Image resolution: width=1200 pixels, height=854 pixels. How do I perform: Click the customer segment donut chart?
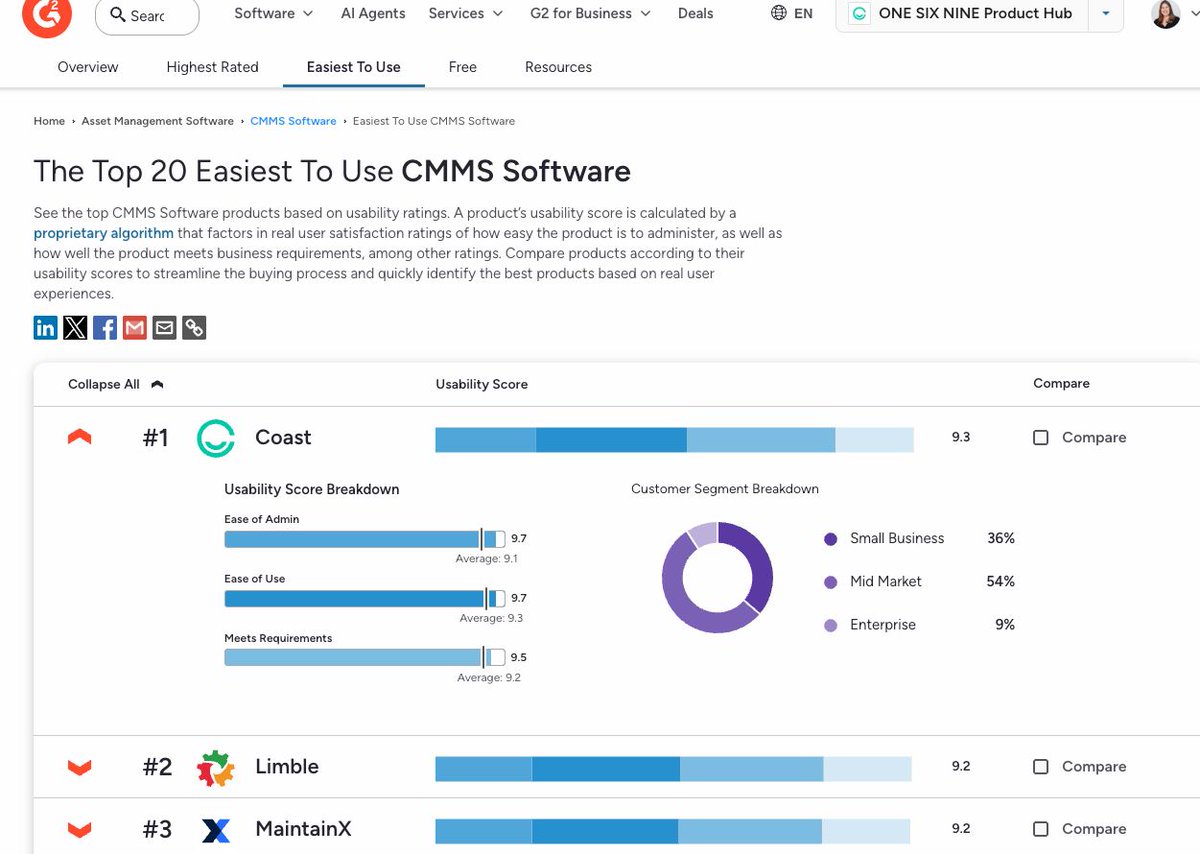click(x=717, y=577)
